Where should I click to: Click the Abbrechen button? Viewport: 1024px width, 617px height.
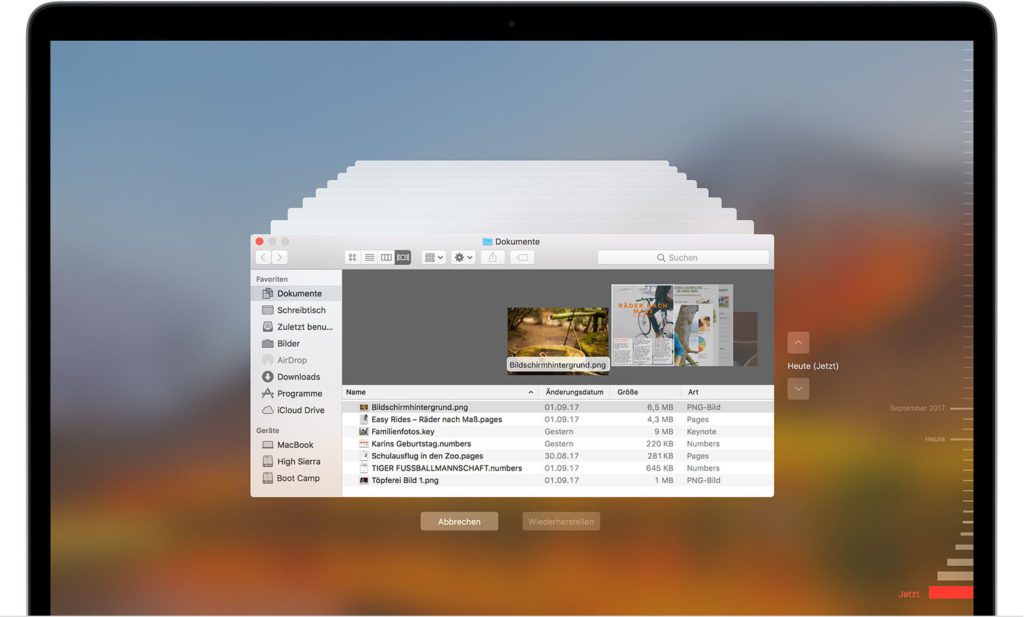[x=459, y=521]
